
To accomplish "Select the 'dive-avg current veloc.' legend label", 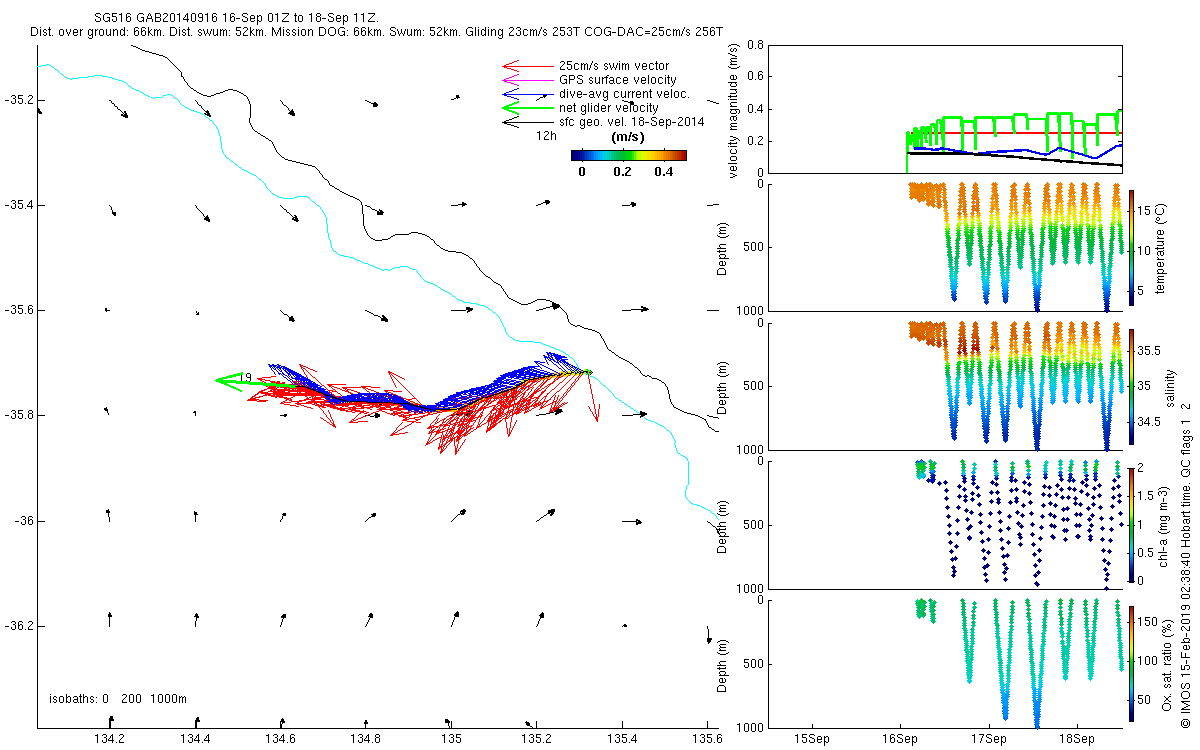I will click(625, 94).
